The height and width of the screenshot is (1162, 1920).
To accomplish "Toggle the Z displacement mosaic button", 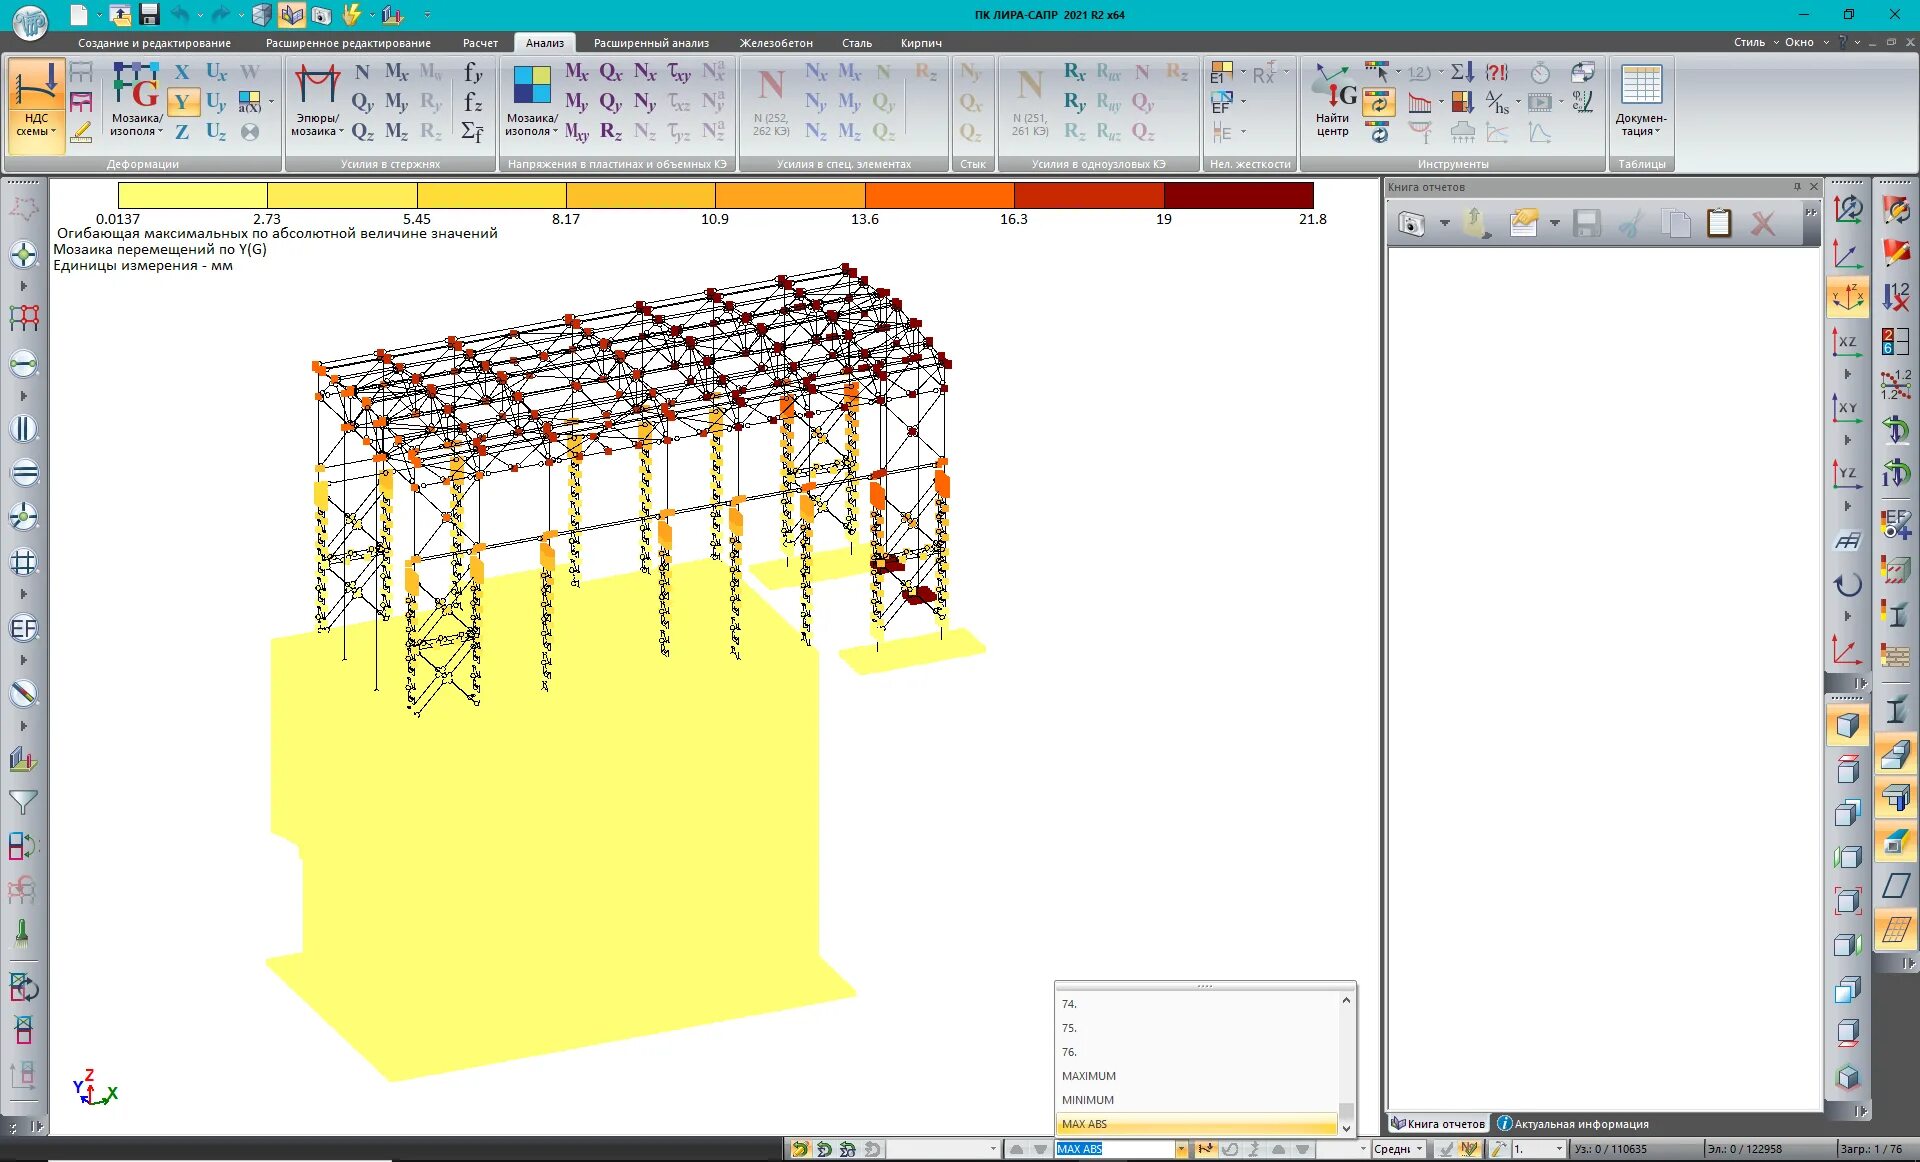I will pos(182,132).
